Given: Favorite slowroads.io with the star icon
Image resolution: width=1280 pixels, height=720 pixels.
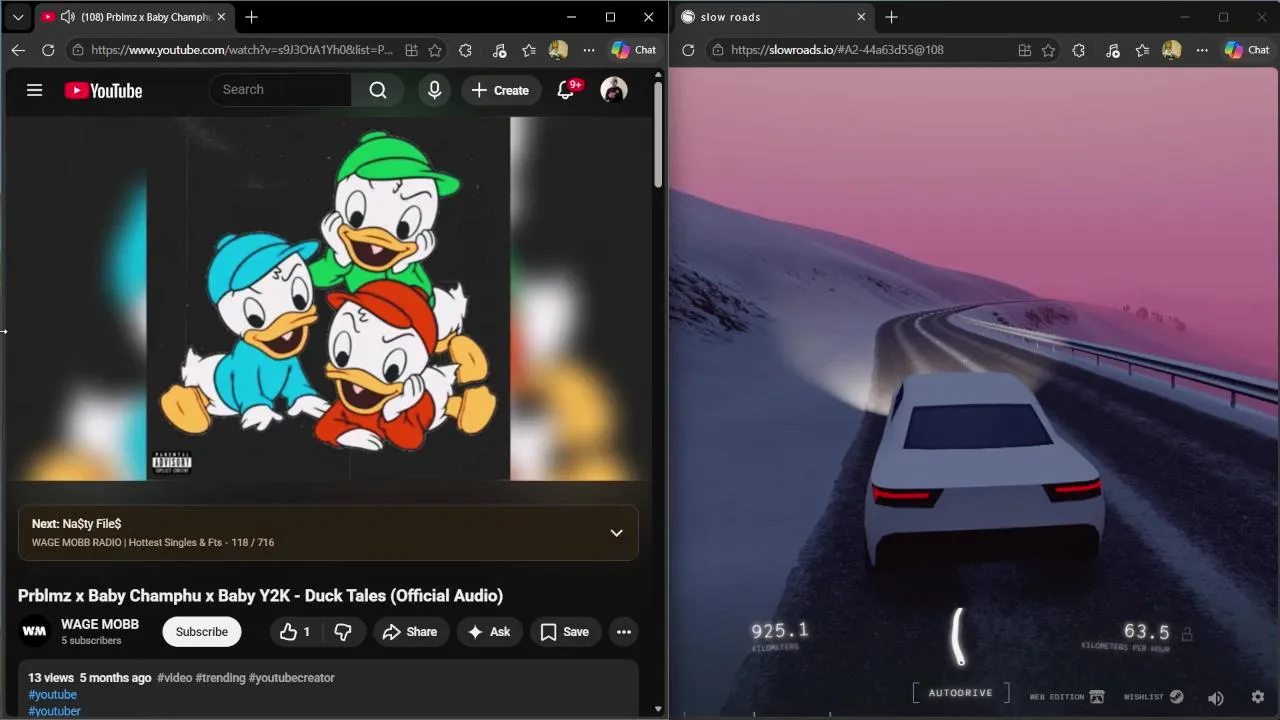Looking at the screenshot, I should (1048, 50).
